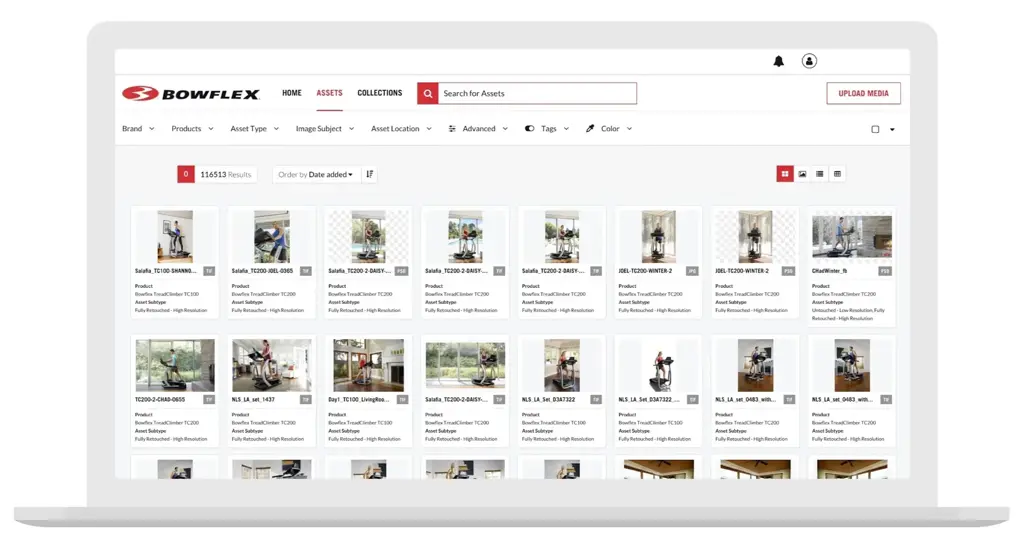The width and height of the screenshot is (1024, 548).
Task: Reverse the sort direction icon
Action: coord(370,174)
